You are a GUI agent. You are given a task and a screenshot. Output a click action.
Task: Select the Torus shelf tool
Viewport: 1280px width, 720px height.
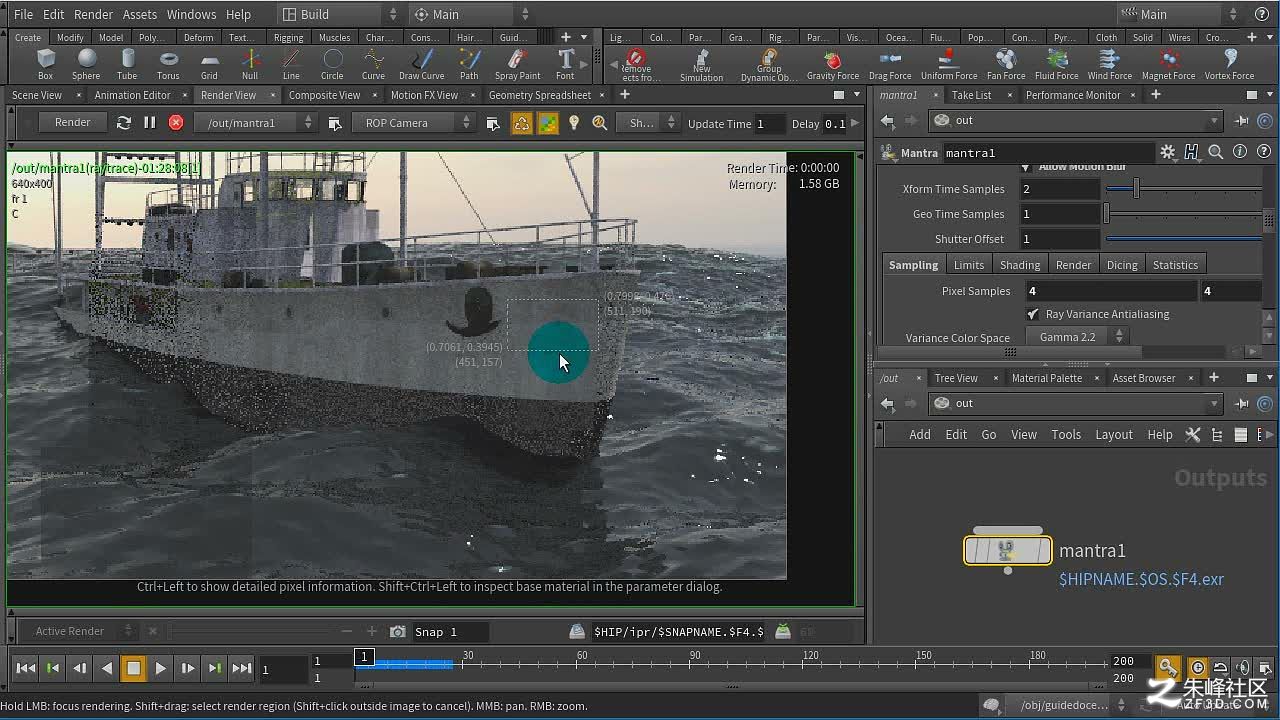(x=168, y=65)
